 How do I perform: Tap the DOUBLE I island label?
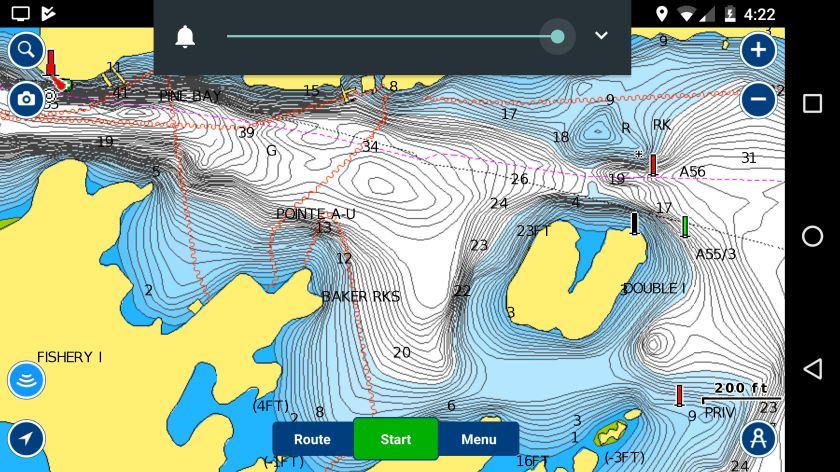(654, 288)
